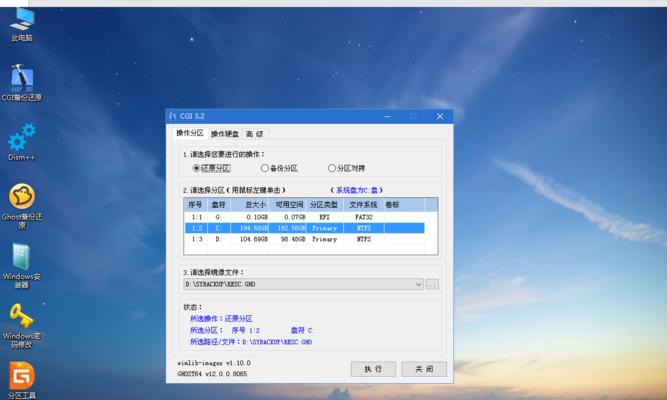
Task: Switch to the 操作分区 tab
Action: (190, 133)
